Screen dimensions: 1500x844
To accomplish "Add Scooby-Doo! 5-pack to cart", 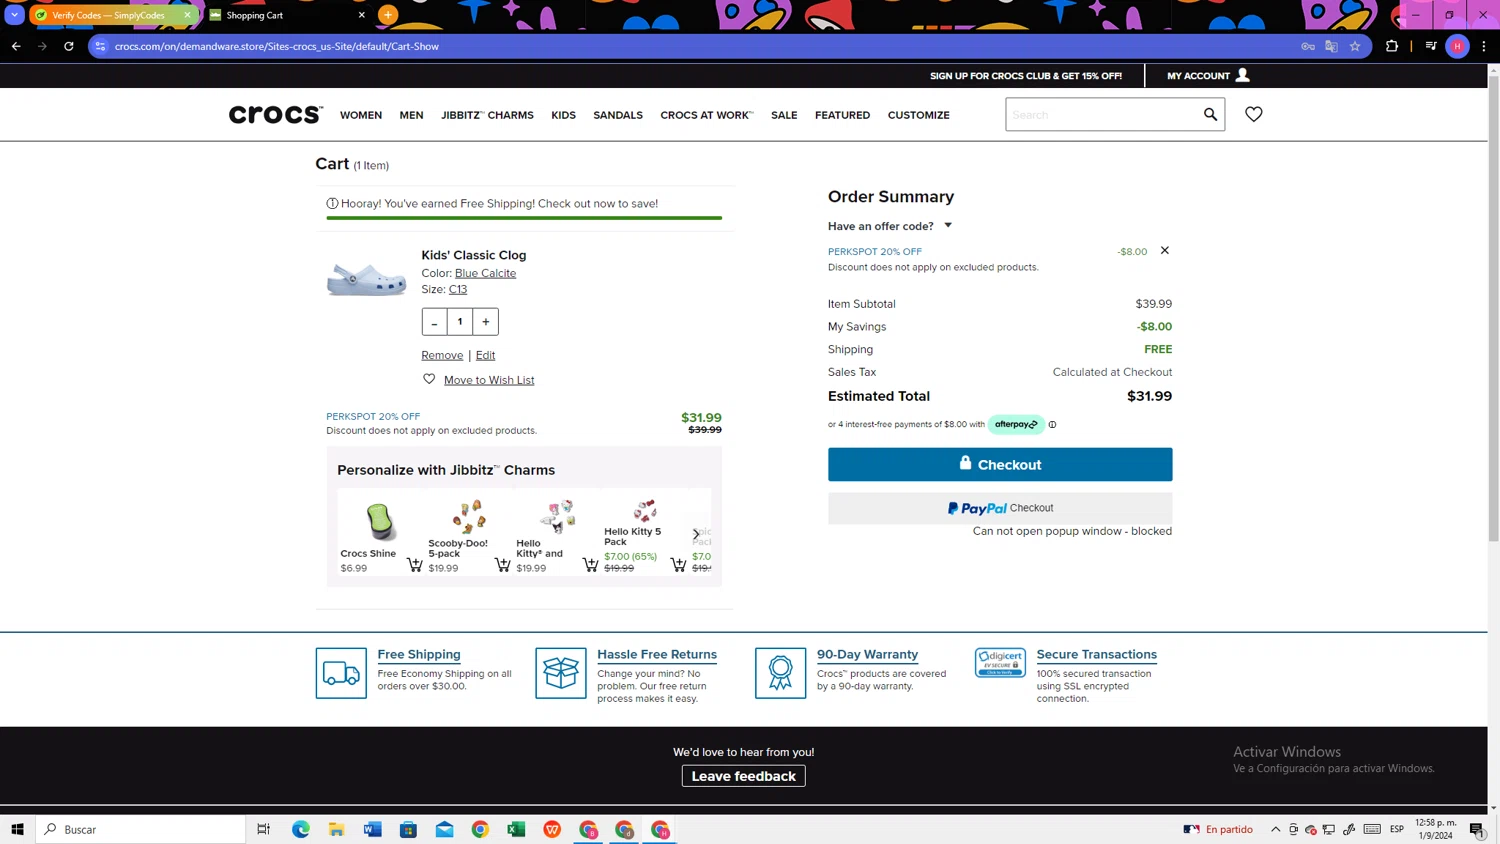I will tap(502, 565).
